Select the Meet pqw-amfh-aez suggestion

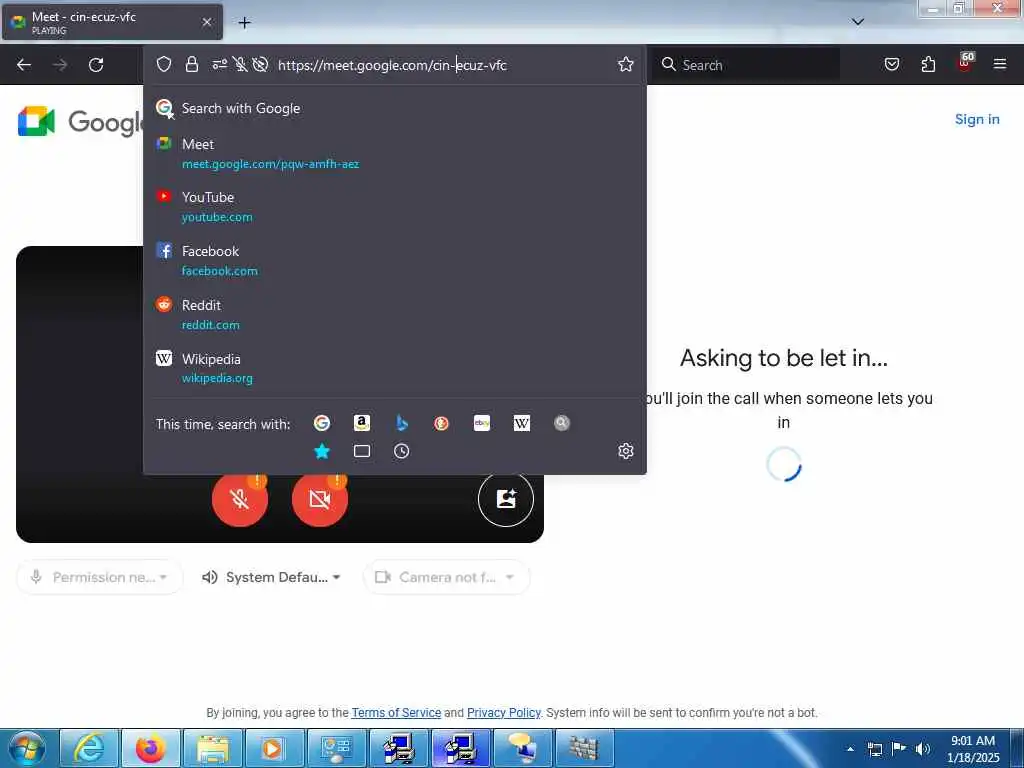click(394, 154)
